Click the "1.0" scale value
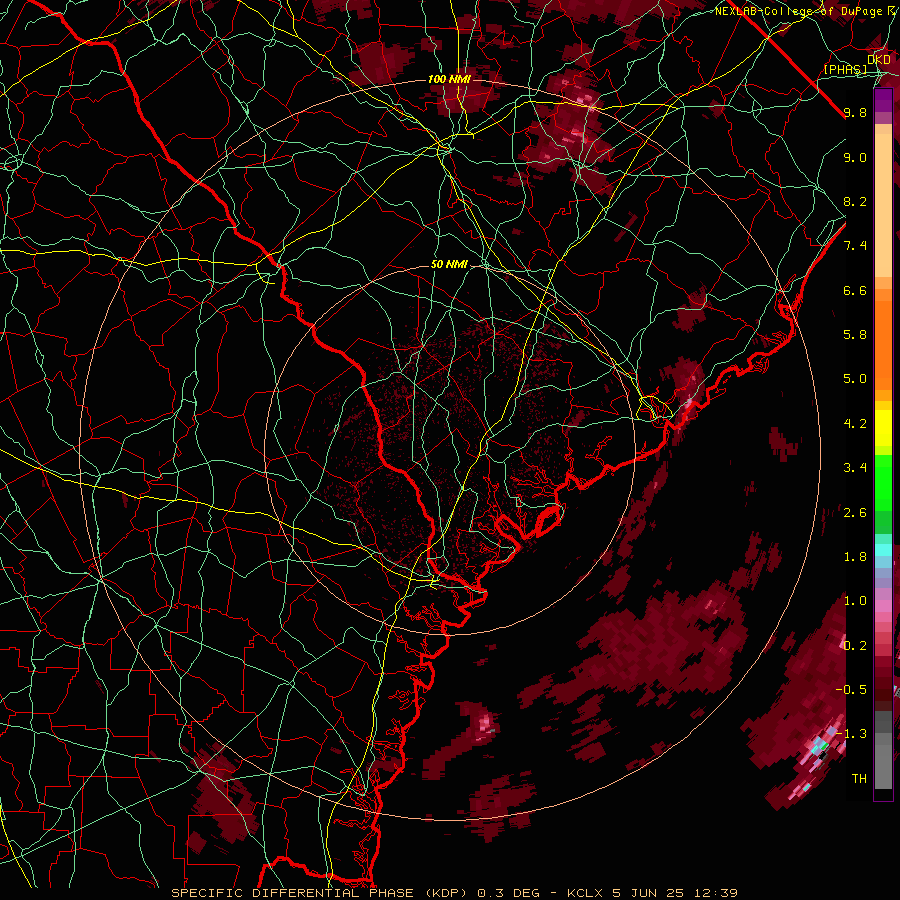This screenshot has height=900, width=900. [x=855, y=601]
